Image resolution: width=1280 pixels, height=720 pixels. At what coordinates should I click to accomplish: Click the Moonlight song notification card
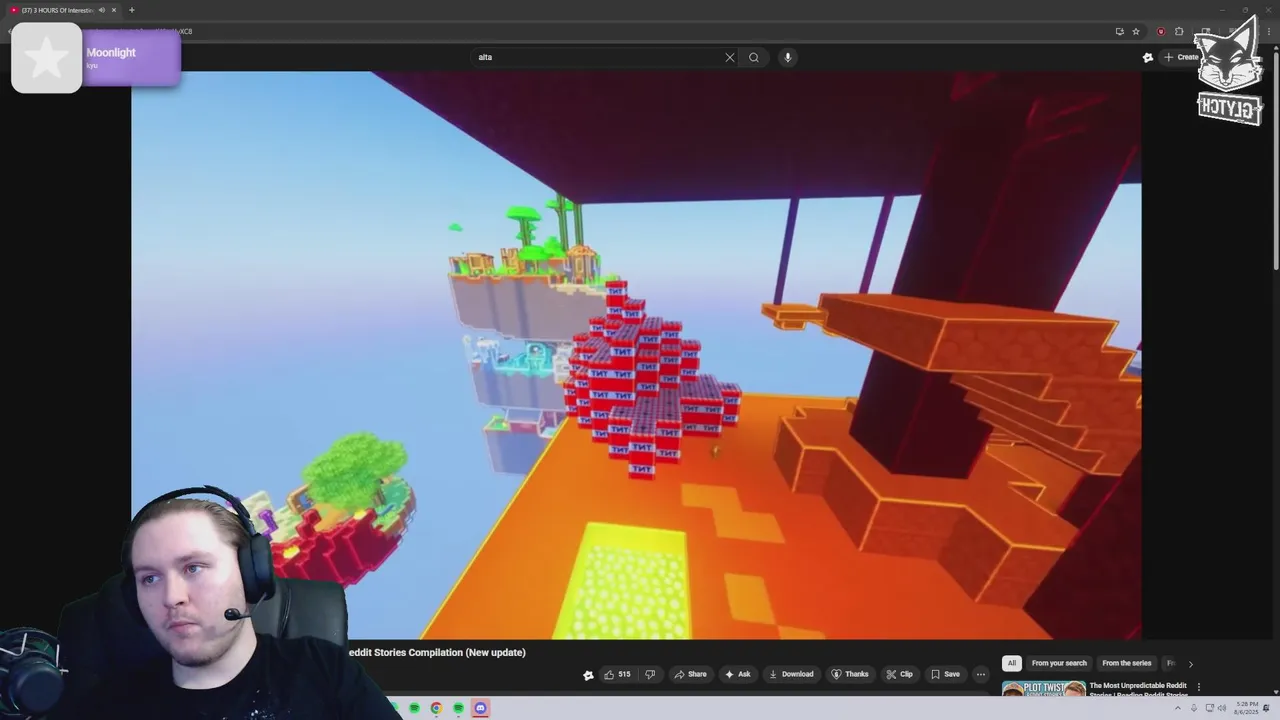point(96,58)
